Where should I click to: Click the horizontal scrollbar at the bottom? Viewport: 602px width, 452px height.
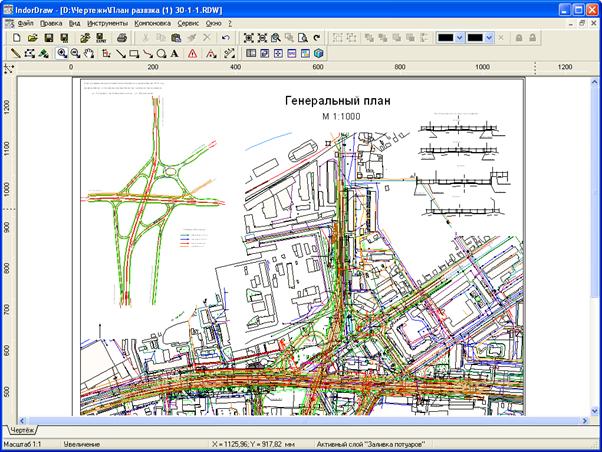coord(300,422)
